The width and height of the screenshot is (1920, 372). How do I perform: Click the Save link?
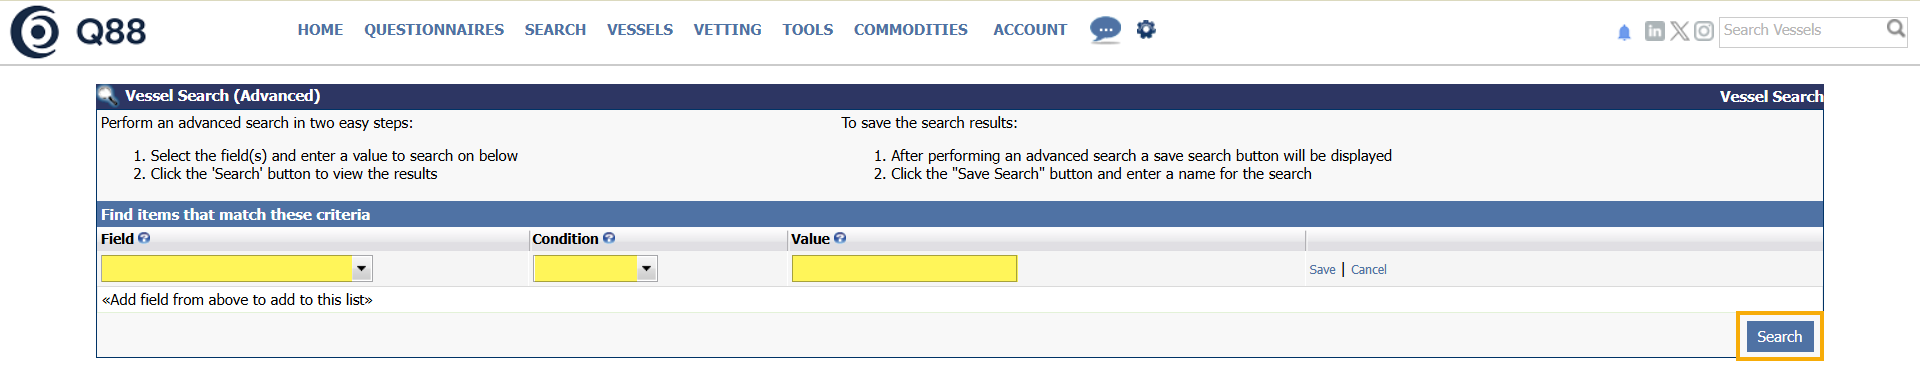tap(1322, 270)
